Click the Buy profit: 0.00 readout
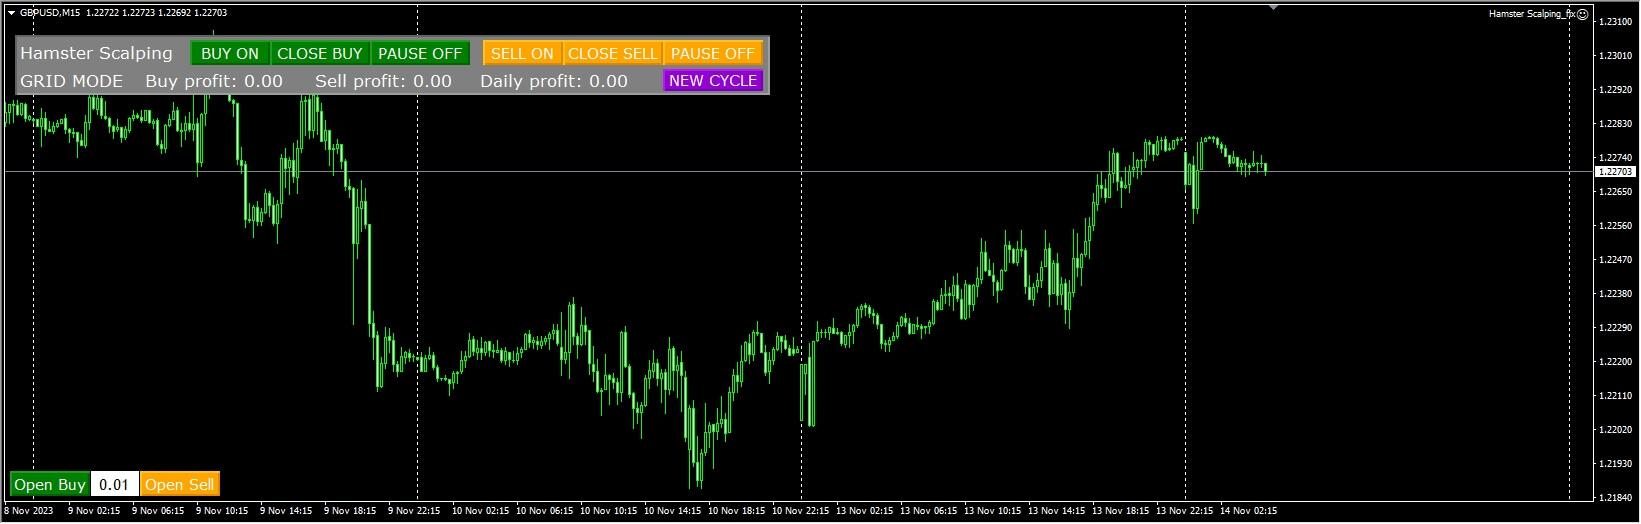The image size is (1641, 524). coord(214,81)
